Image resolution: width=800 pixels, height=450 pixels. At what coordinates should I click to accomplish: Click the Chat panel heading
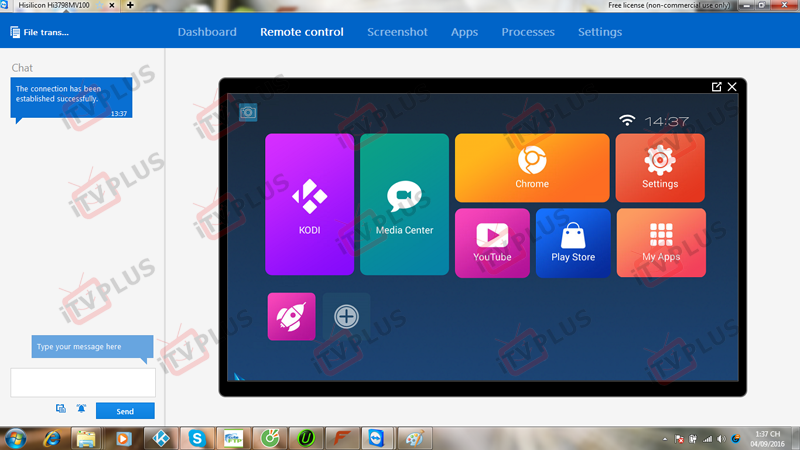22,68
